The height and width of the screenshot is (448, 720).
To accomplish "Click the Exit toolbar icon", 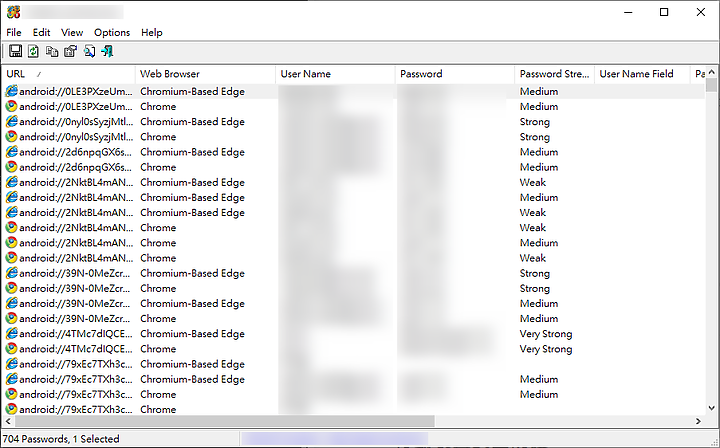I will [107, 51].
